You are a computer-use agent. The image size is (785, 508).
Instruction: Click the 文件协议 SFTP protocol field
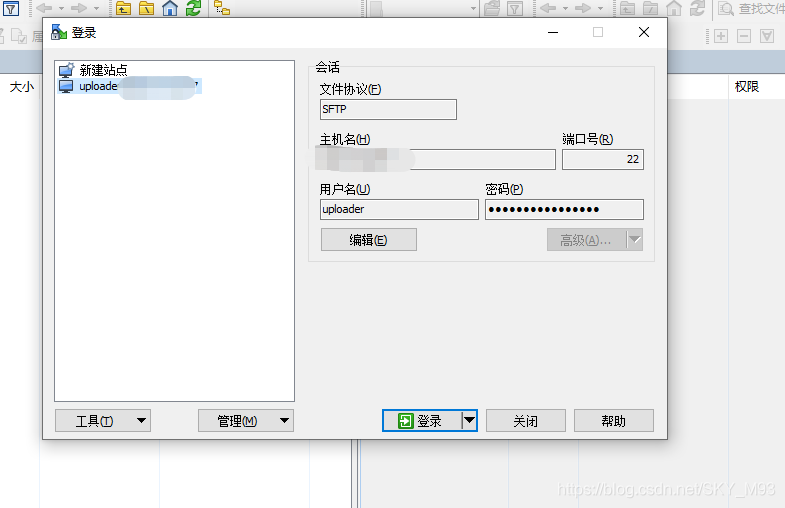click(388, 109)
